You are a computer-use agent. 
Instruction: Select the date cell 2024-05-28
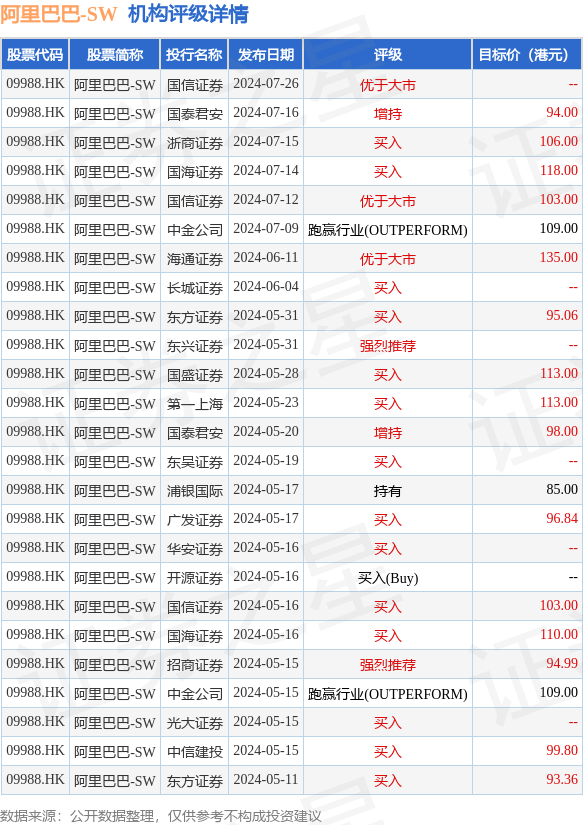[266, 374]
